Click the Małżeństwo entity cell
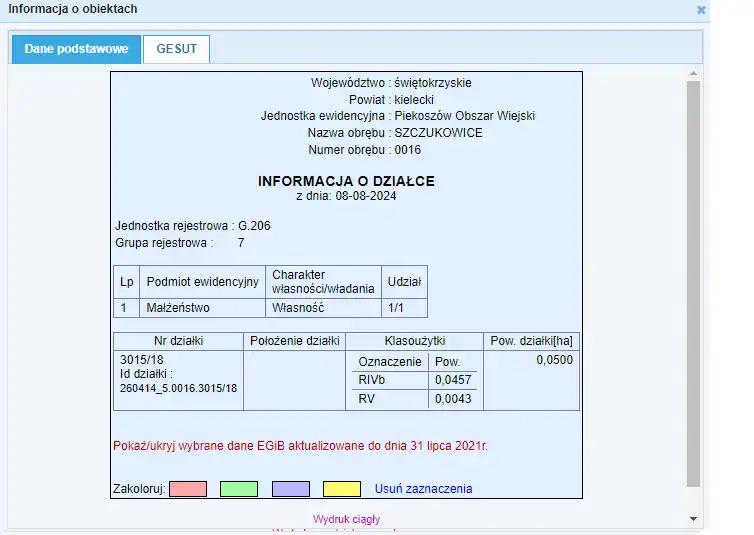754x535 pixels. click(179, 308)
